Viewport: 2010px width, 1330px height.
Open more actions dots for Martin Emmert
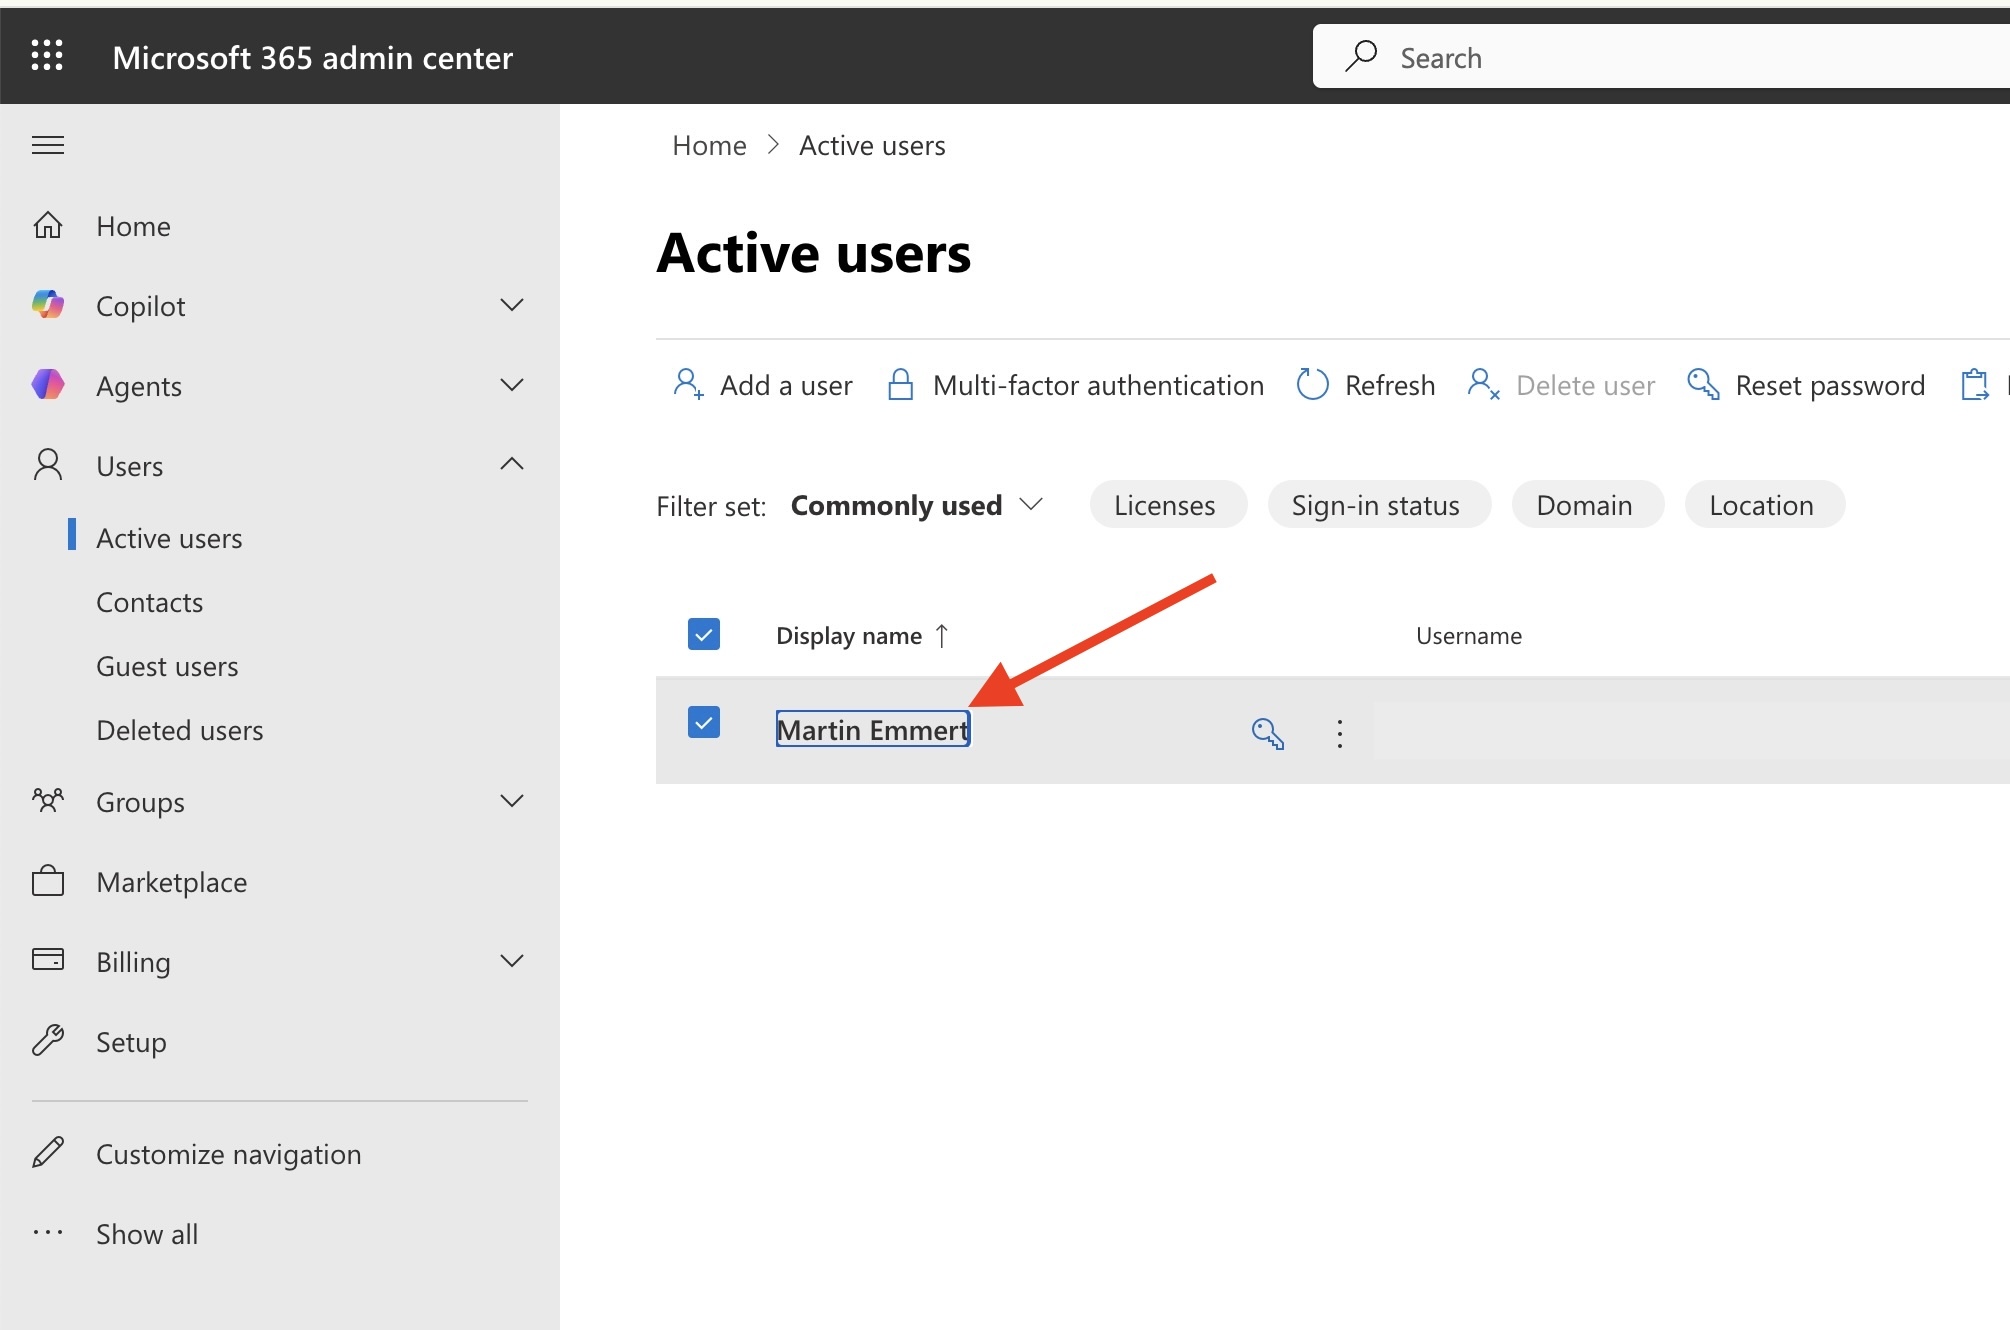1339,733
